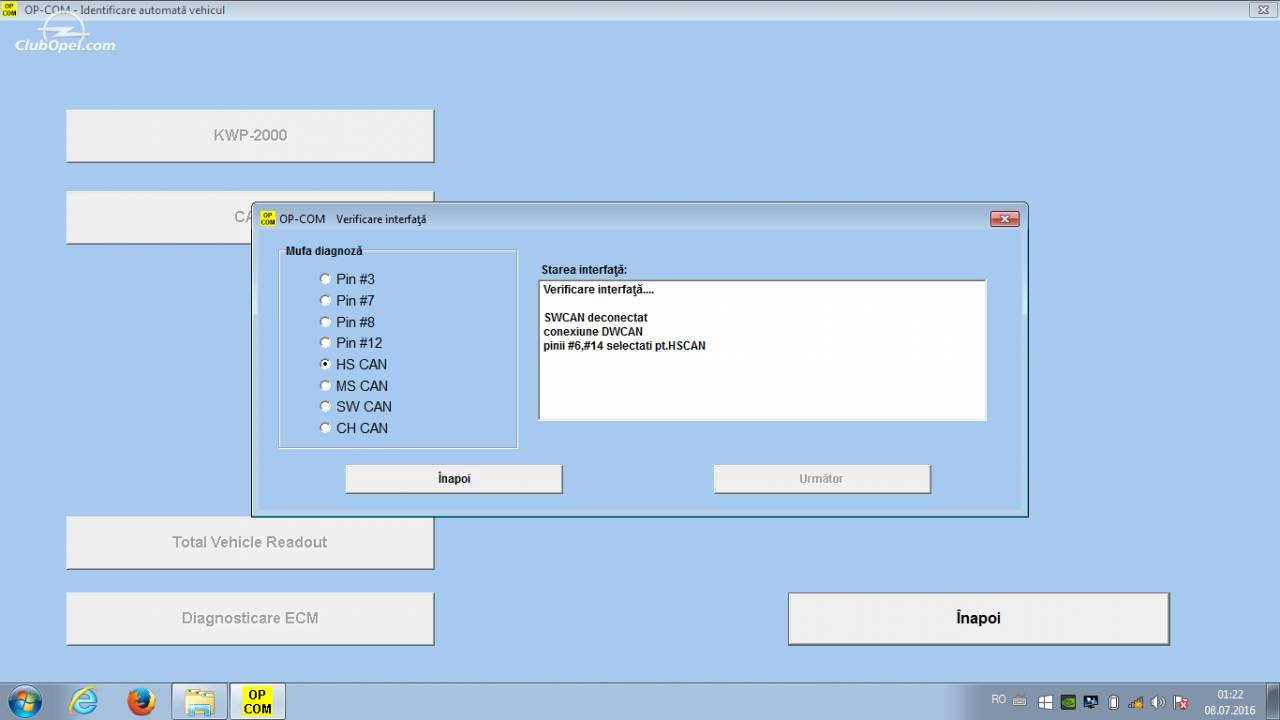Click the 'pinii #6,#14 selectati pt.HSCAN' line
Viewport: 1280px width, 720px height.
coord(625,346)
